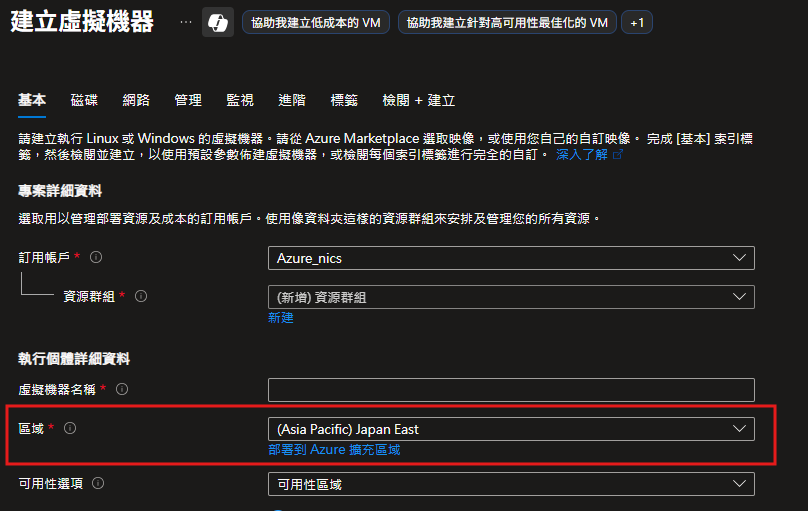Open the Copilot icon button
Viewport: 808px width, 511px height.
(218, 22)
